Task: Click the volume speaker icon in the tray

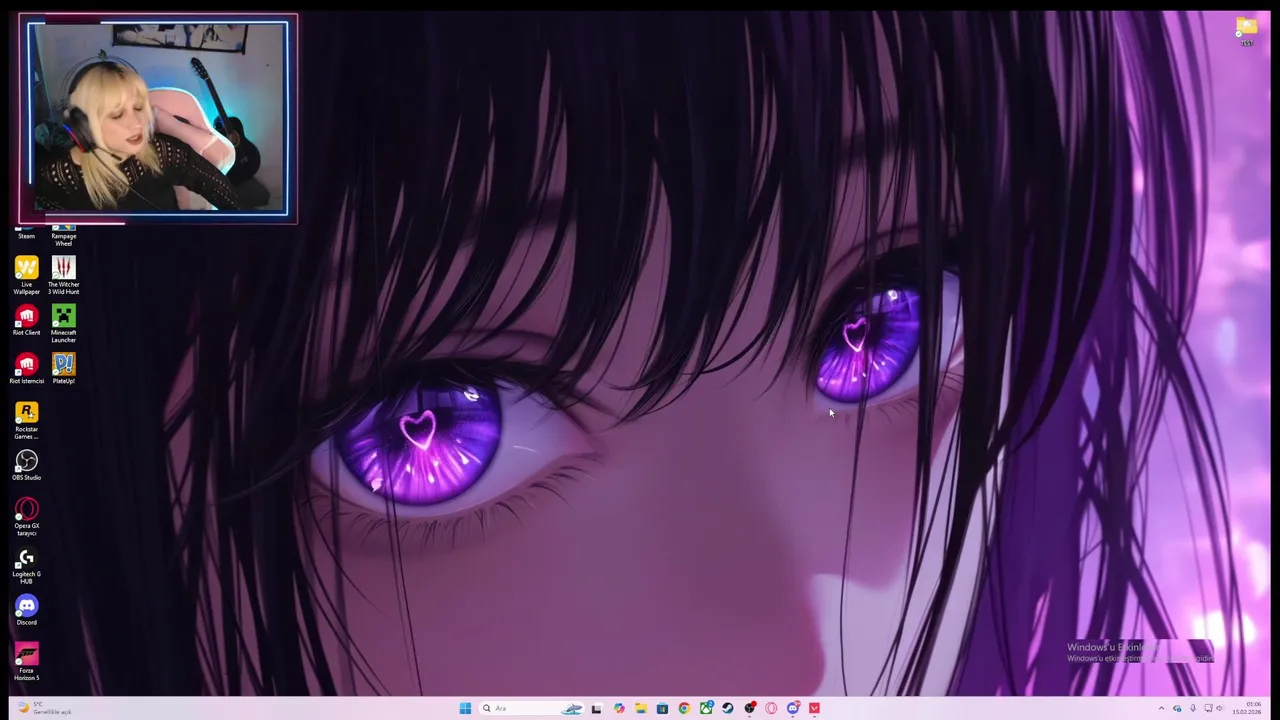Action: point(1220,708)
